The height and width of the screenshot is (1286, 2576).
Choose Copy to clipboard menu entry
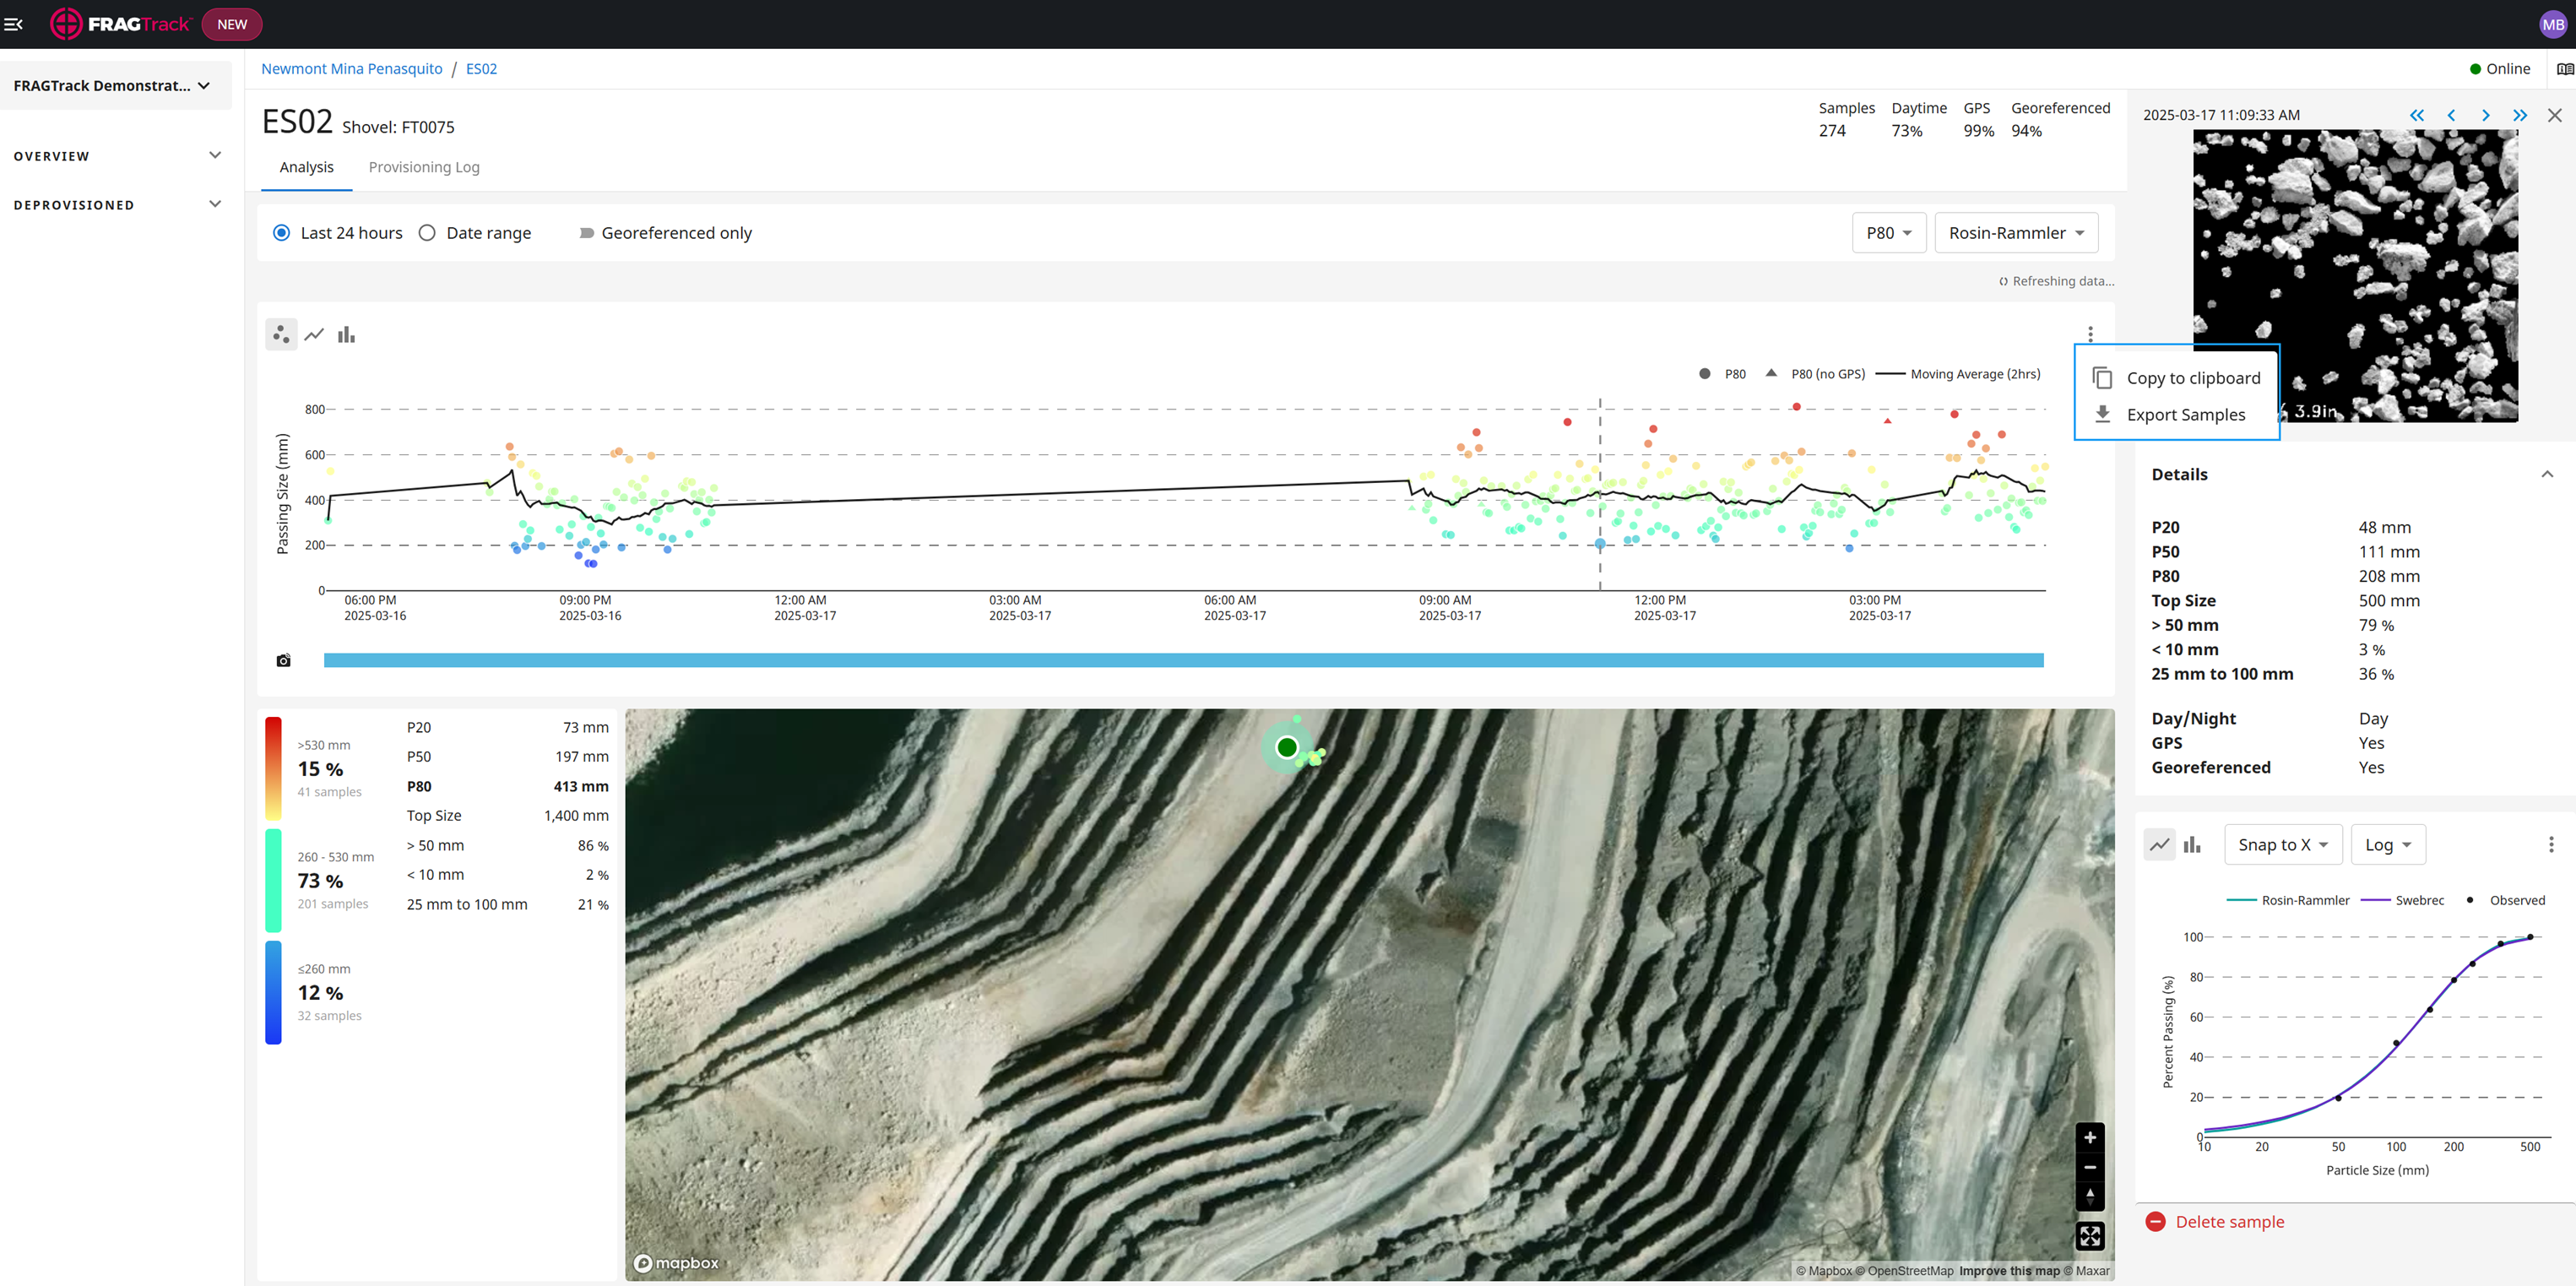2177,378
